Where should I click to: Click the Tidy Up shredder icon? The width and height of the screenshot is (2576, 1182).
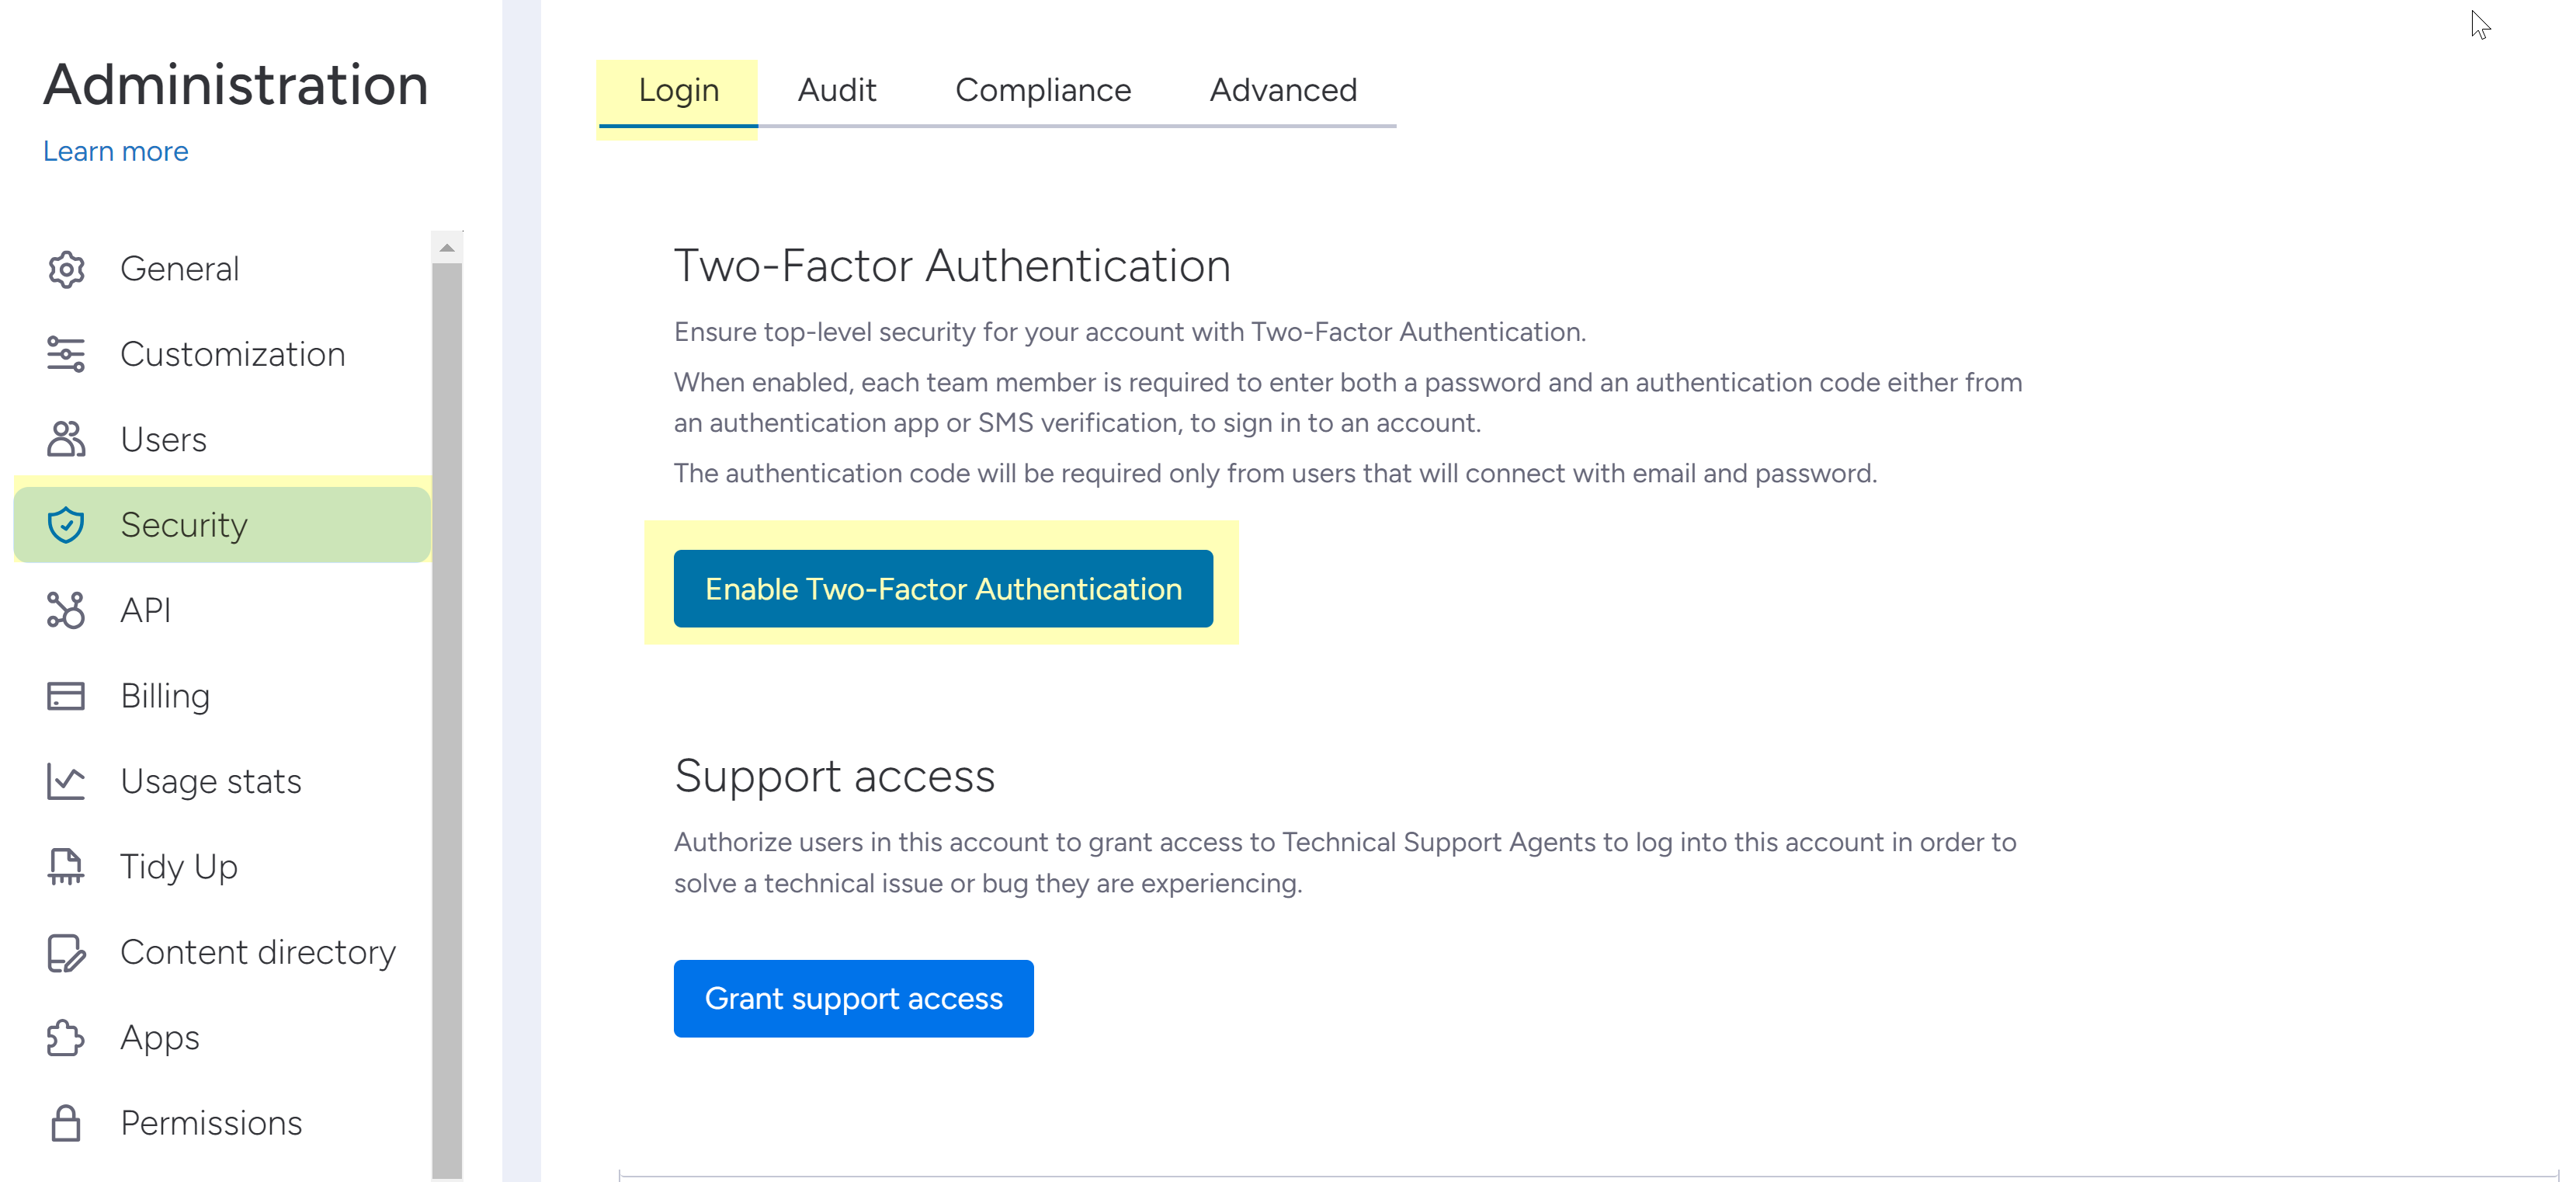coord(66,867)
